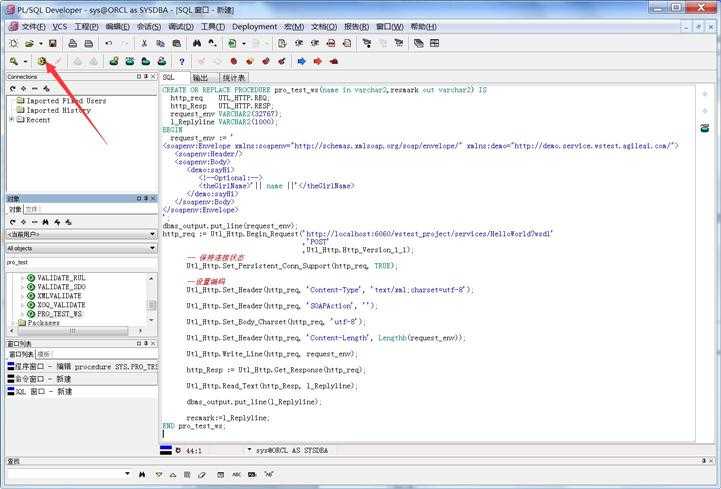The height and width of the screenshot is (489, 721).
Task: Click the green icon in right editor margin
Action: (704, 128)
